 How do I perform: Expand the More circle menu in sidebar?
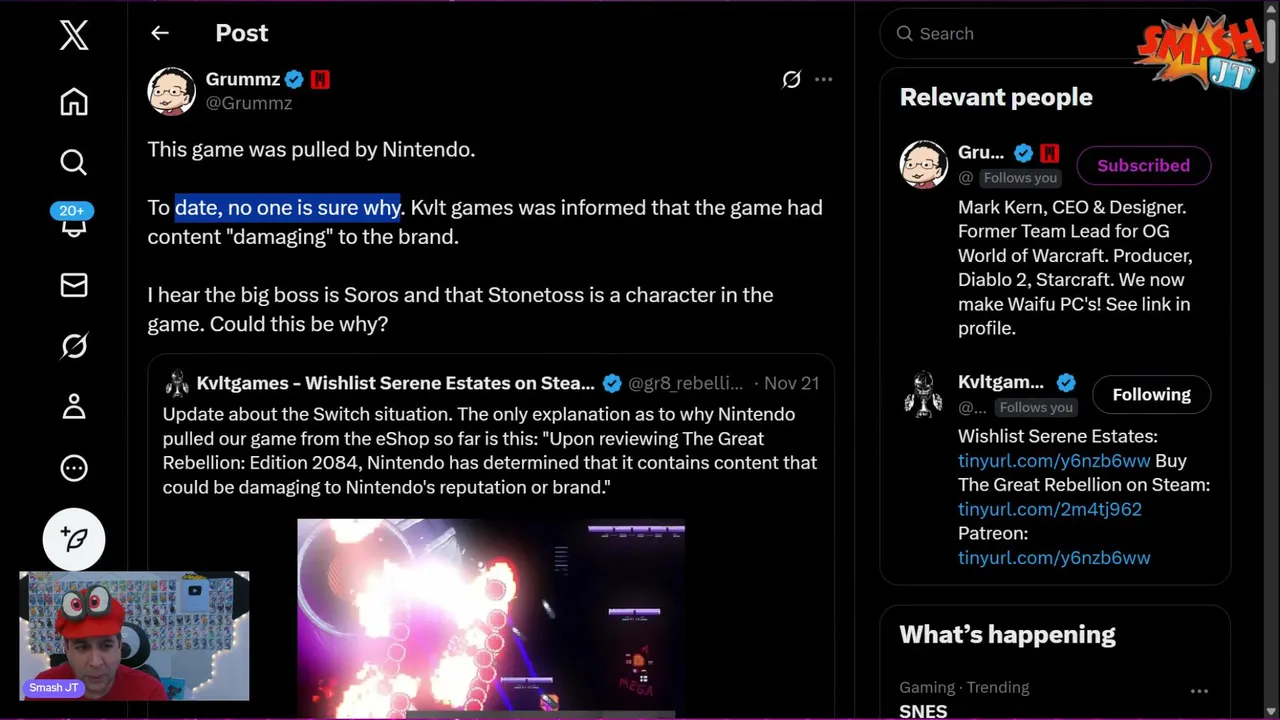[x=74, y=468]
